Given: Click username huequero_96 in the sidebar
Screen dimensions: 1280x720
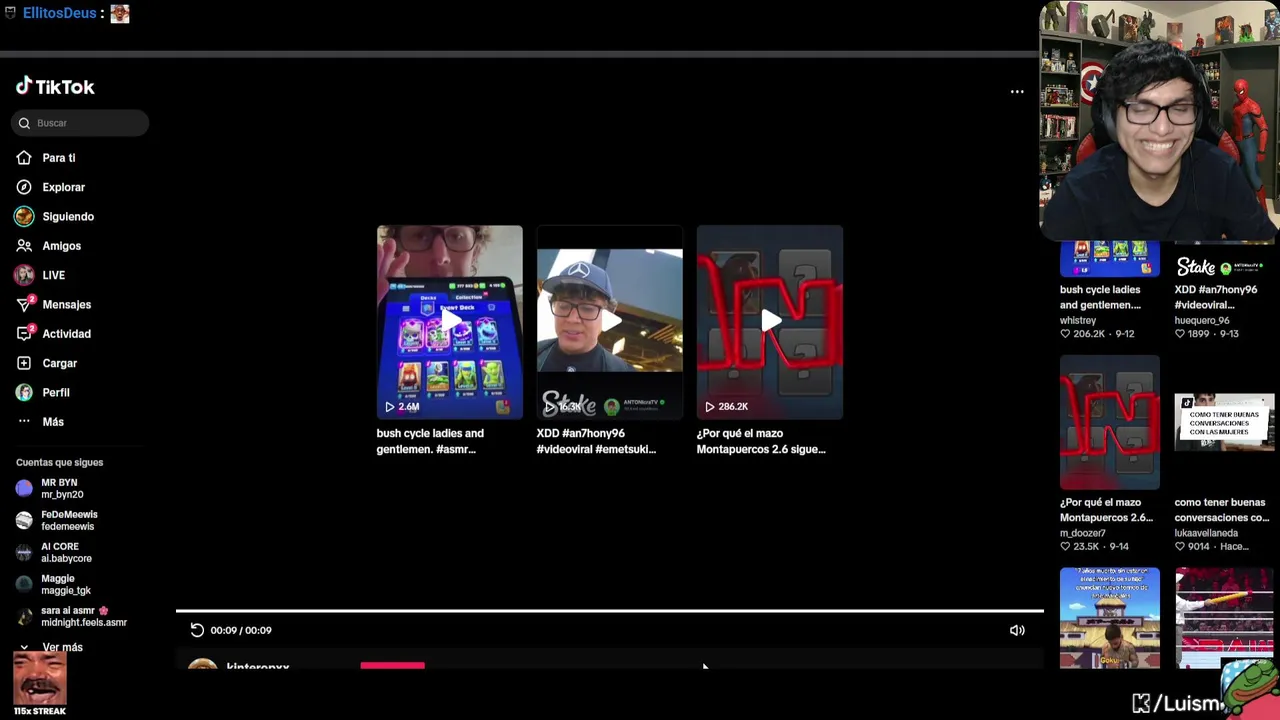Looking at the screenshot, I should [1202, 321].
